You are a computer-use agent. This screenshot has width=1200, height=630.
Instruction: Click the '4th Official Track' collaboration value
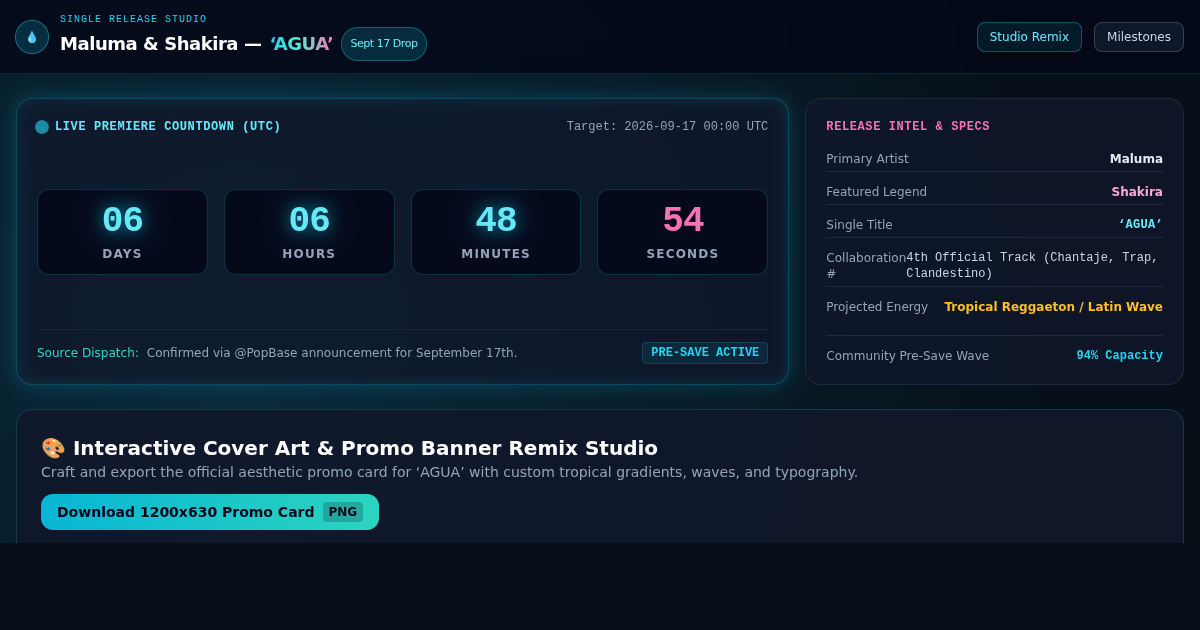point(1032,266)
